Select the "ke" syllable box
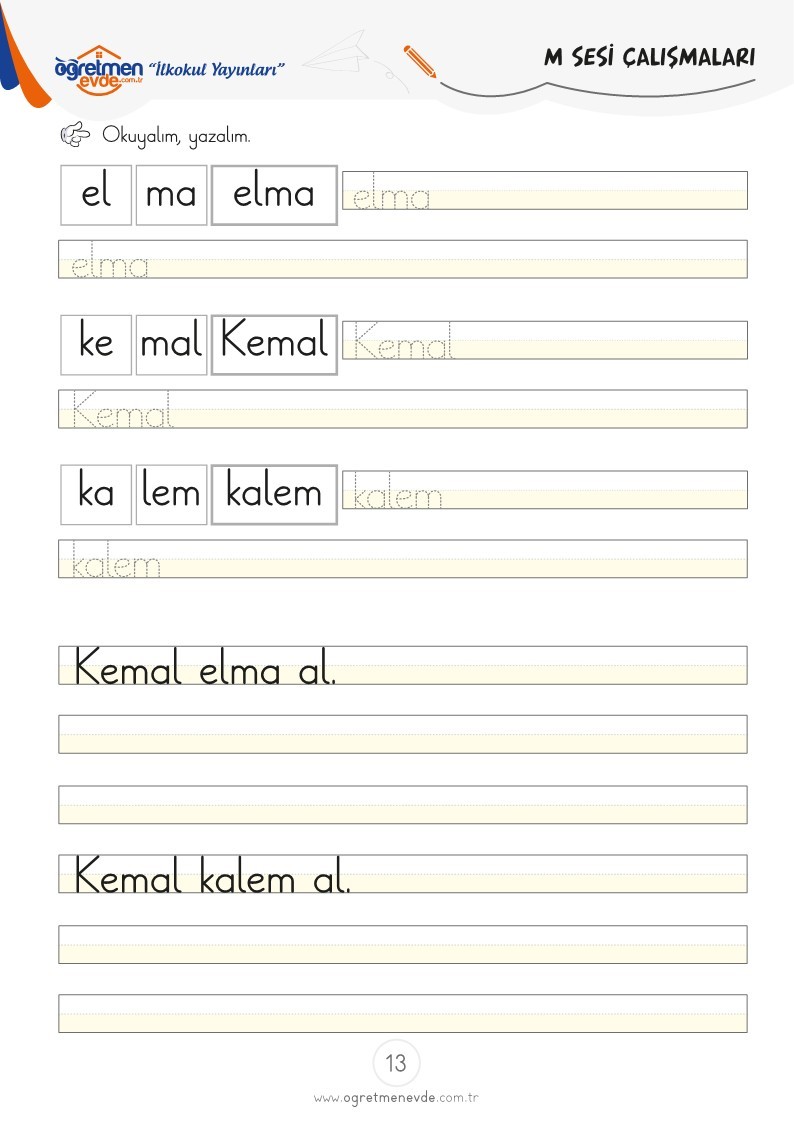794x1123 pixels. point(96,344)
